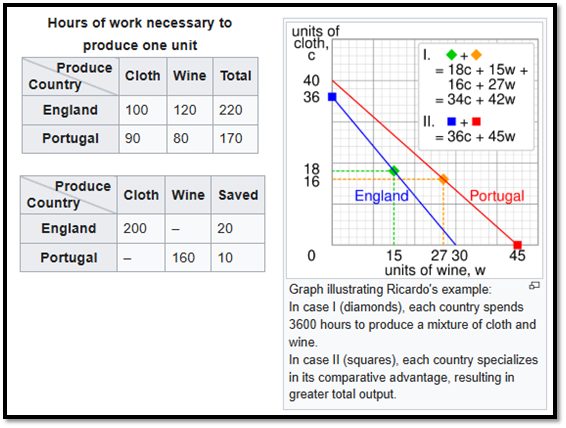Click axis tick label '18' on cloth axis
The height and width of the screenshot is (428, 566).
(312, 169)
